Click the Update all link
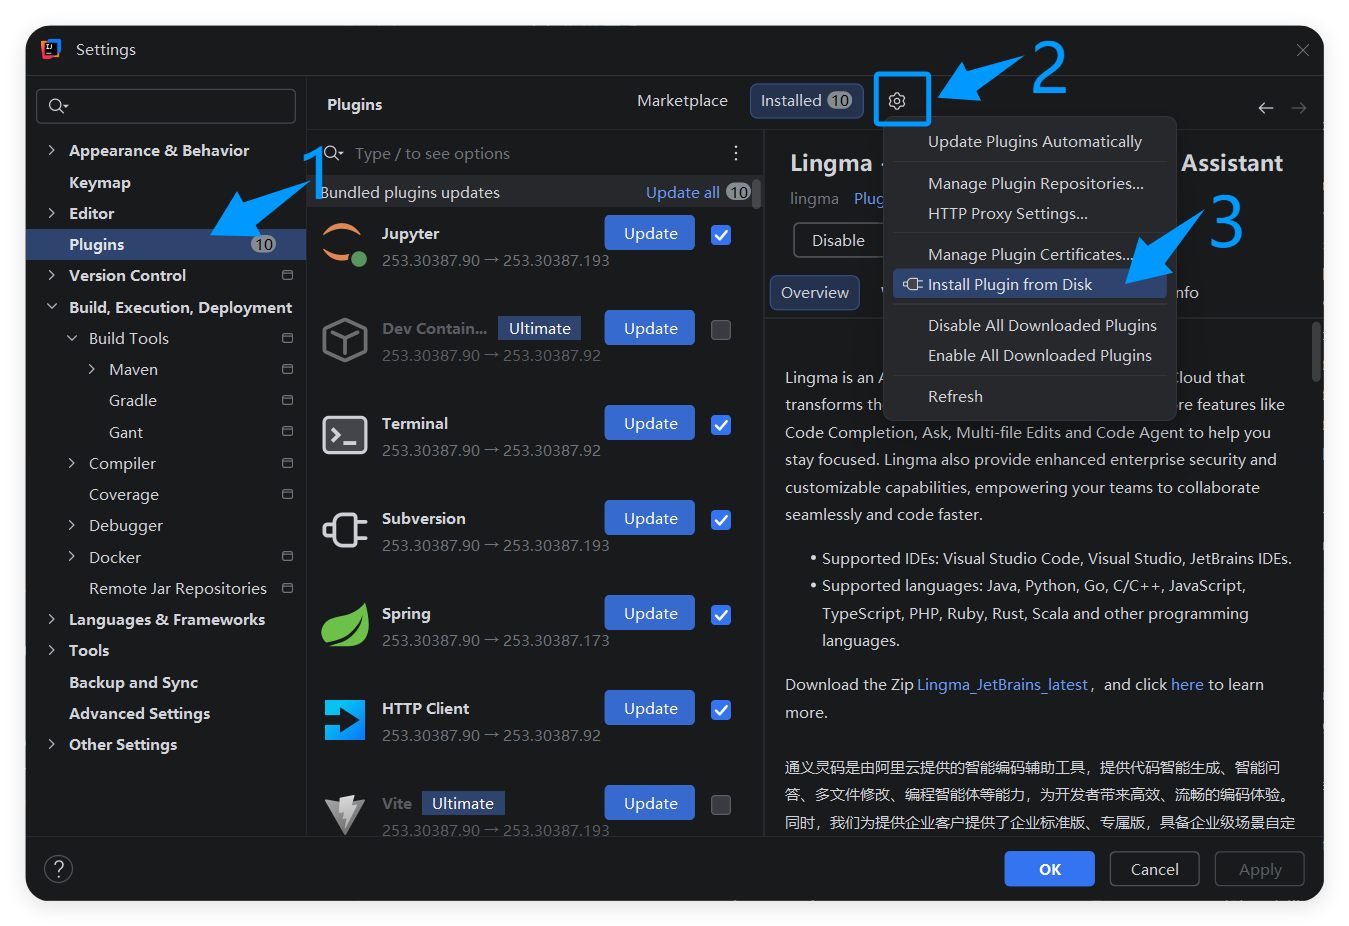1349x926 pixels. (x=682, y=192)
